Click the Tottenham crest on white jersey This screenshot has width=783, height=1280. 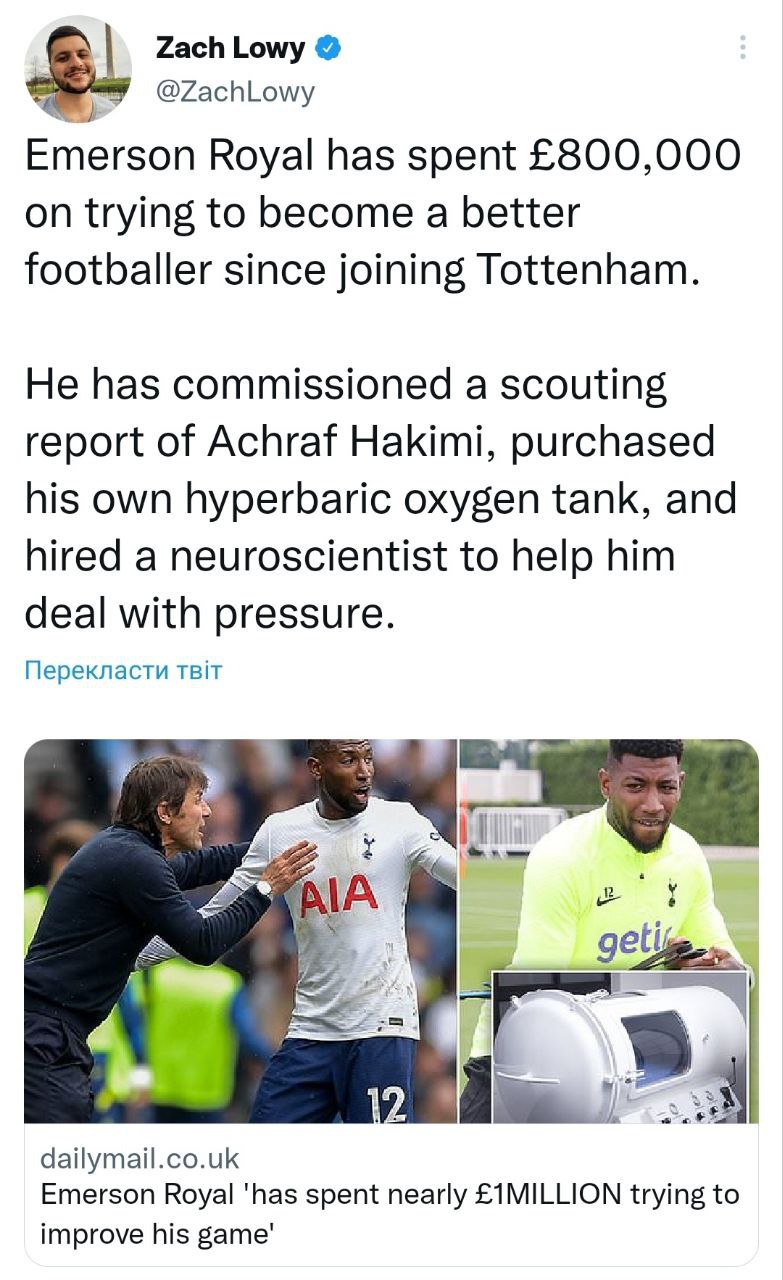367,846
